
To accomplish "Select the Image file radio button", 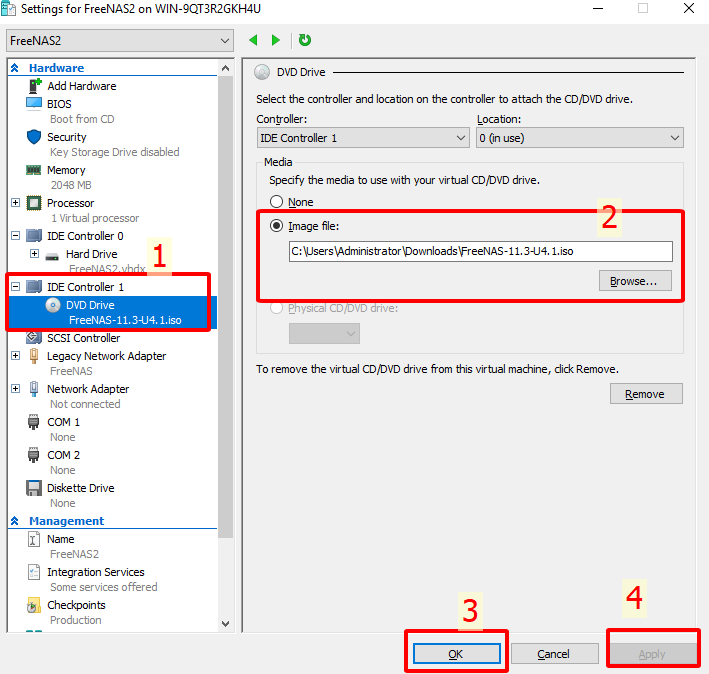I will click(x=276, y=226).
